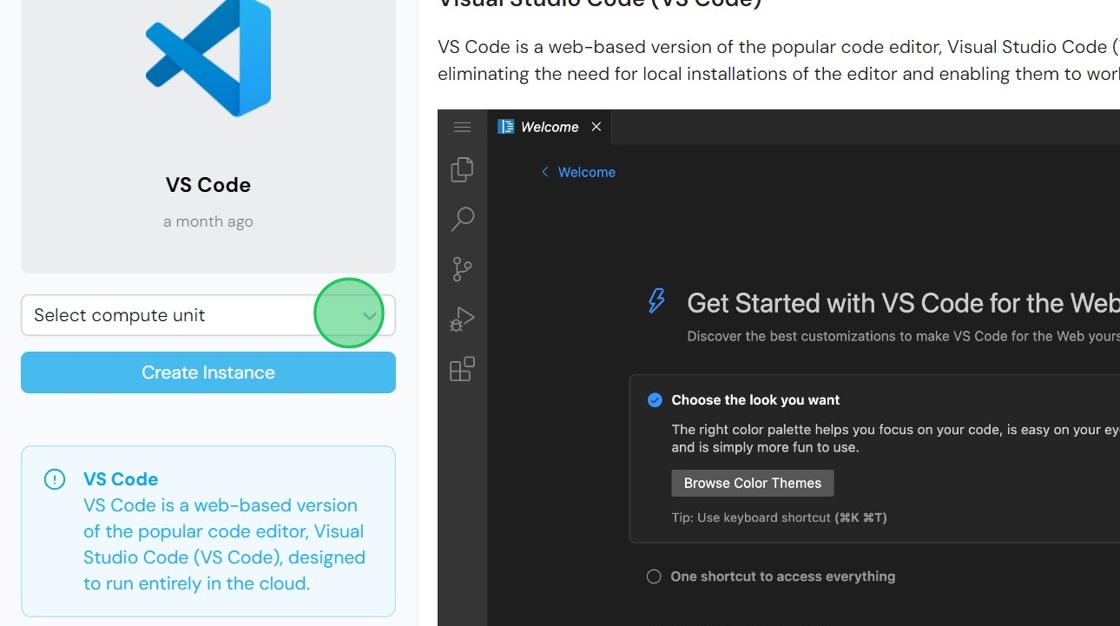The image size is (1120, 626).
Task: Open the Explorer files icon in activity bar
Action: coord(462,169)
